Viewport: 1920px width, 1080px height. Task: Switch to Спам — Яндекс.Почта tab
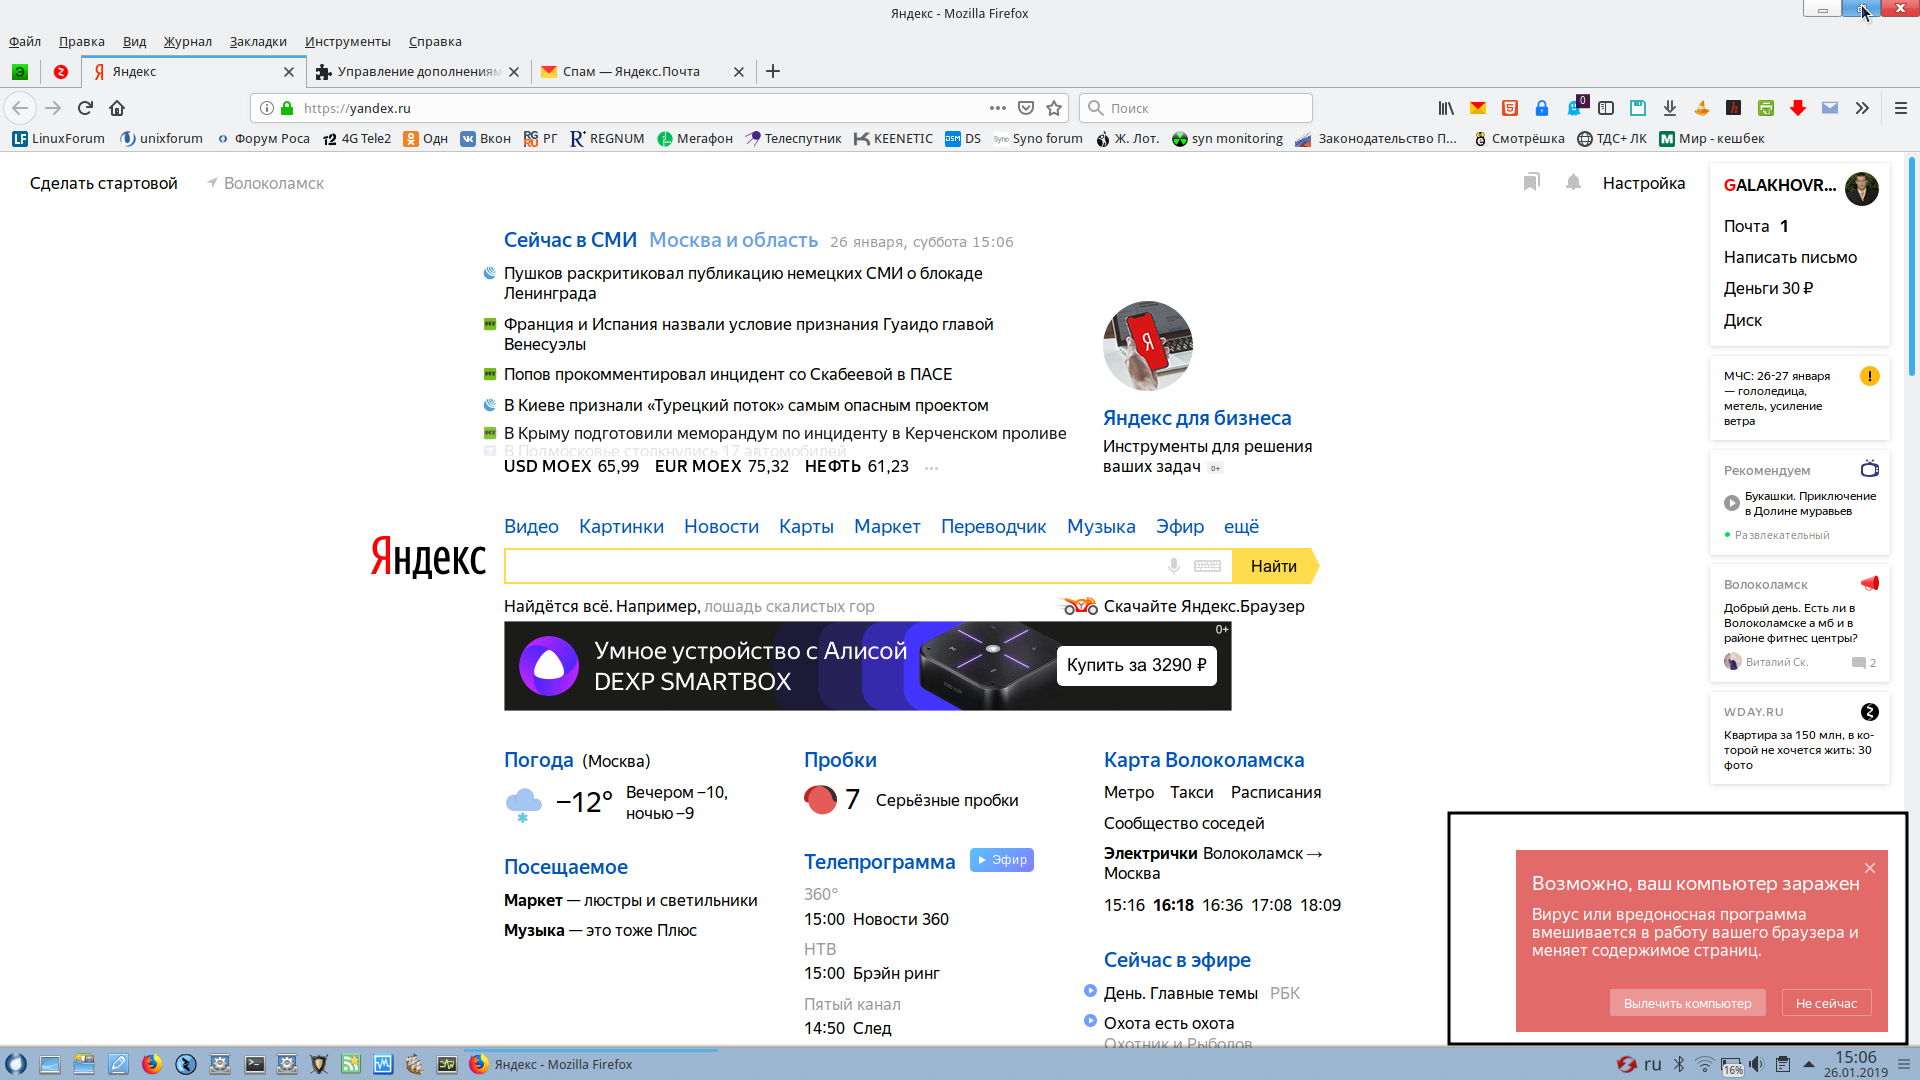630,72
